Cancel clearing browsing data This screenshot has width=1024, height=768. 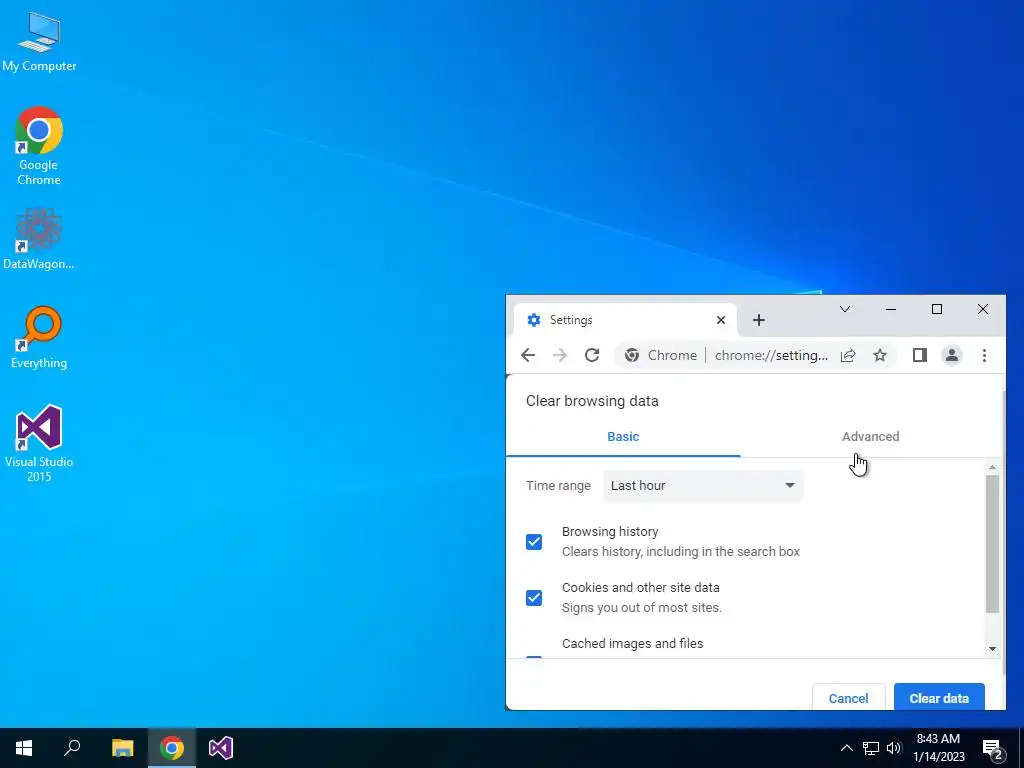point(848,698)
